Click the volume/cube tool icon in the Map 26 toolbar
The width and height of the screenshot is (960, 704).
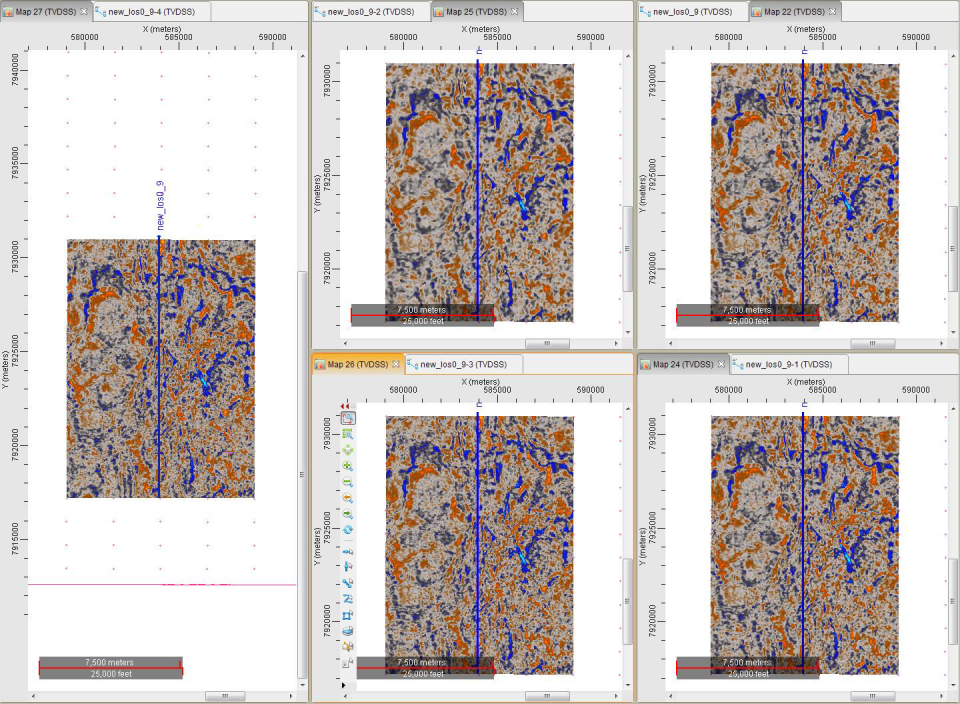pyautogui.click(x=348, y=631)
